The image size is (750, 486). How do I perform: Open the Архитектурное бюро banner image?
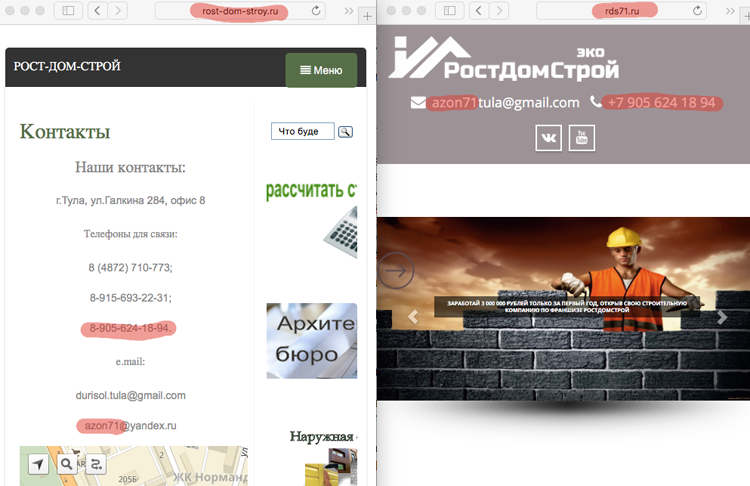(312, 341)
